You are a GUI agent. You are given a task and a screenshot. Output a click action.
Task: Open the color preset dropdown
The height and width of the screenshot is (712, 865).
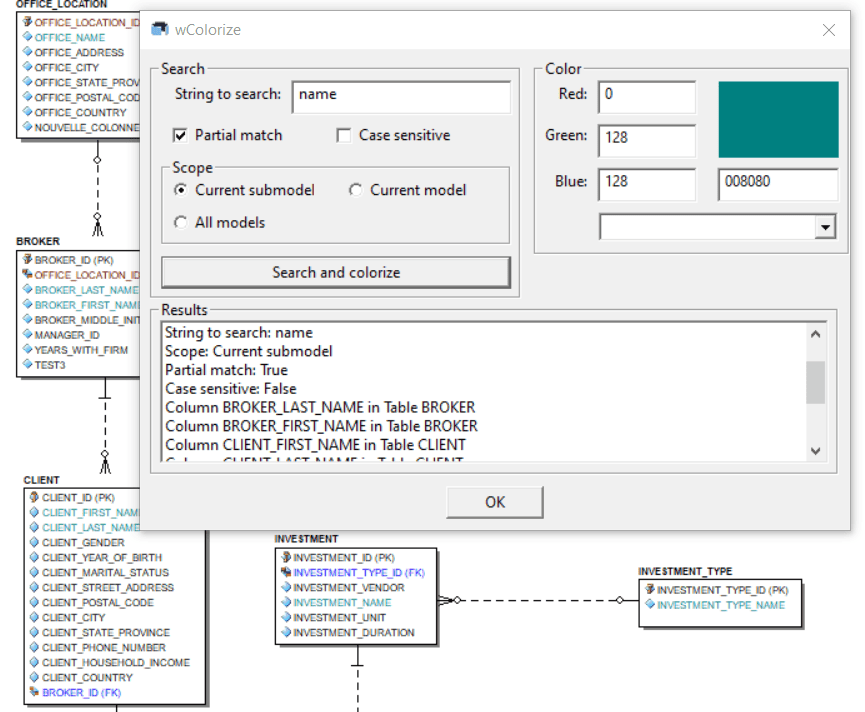click(x=825, y=227)
